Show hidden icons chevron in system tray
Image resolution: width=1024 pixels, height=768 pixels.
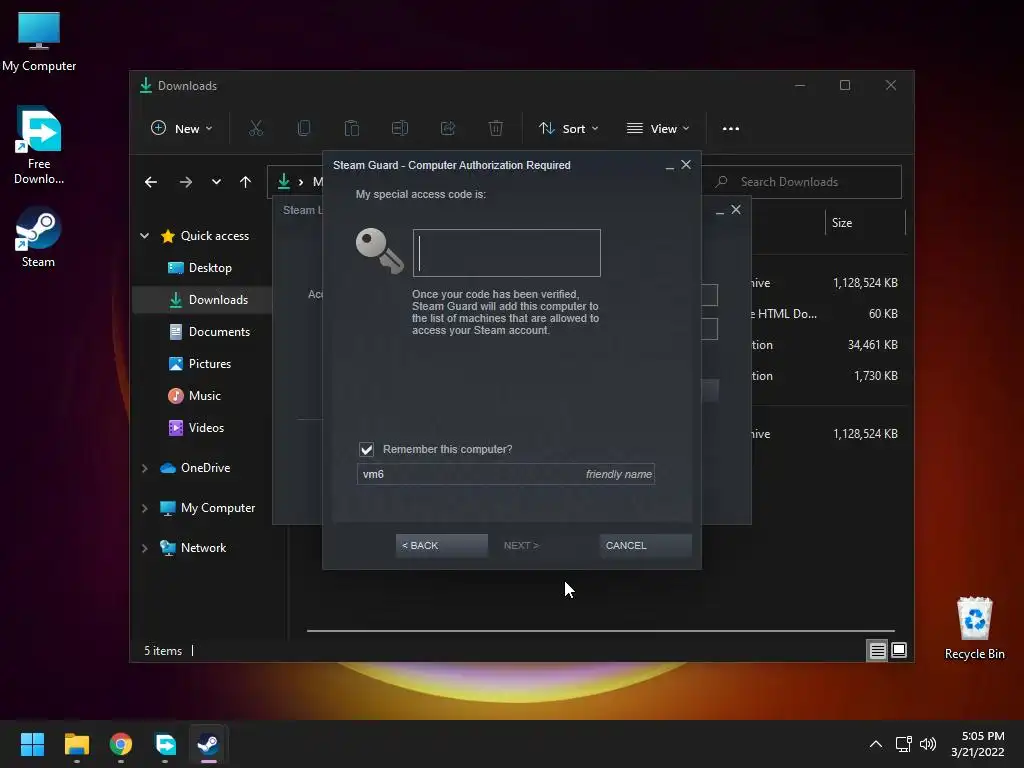(x=876, y=744)
